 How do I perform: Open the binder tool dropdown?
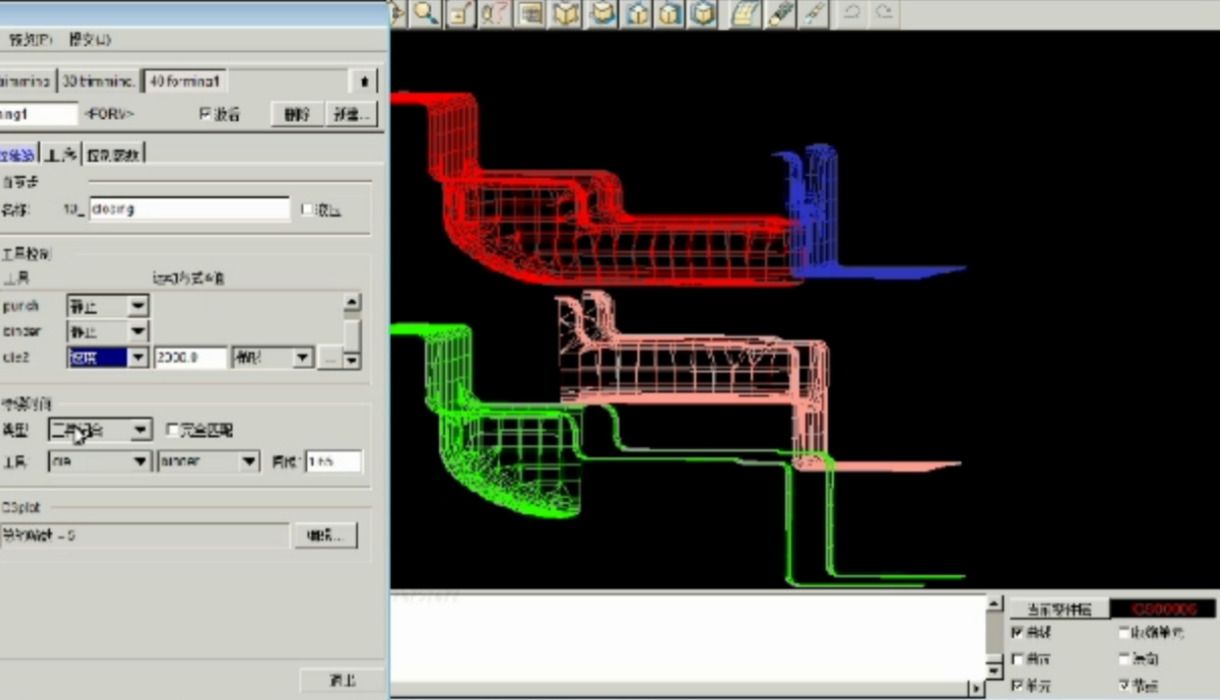click(x=248, y=462)
